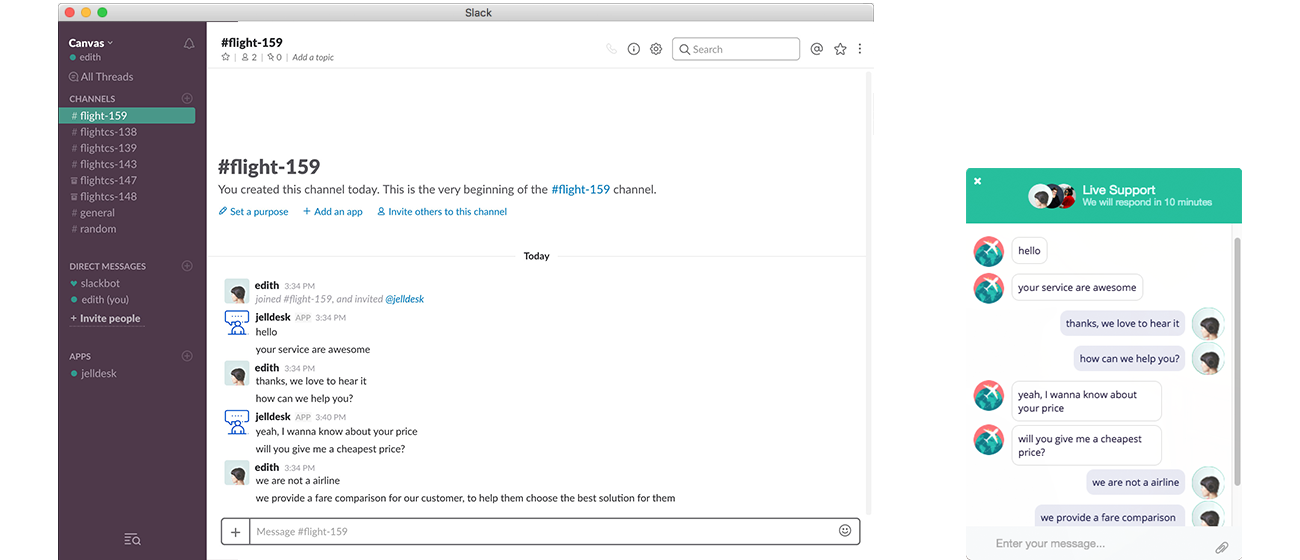
Task: Show mentions and activity @ icon
Action: point(816,49)
